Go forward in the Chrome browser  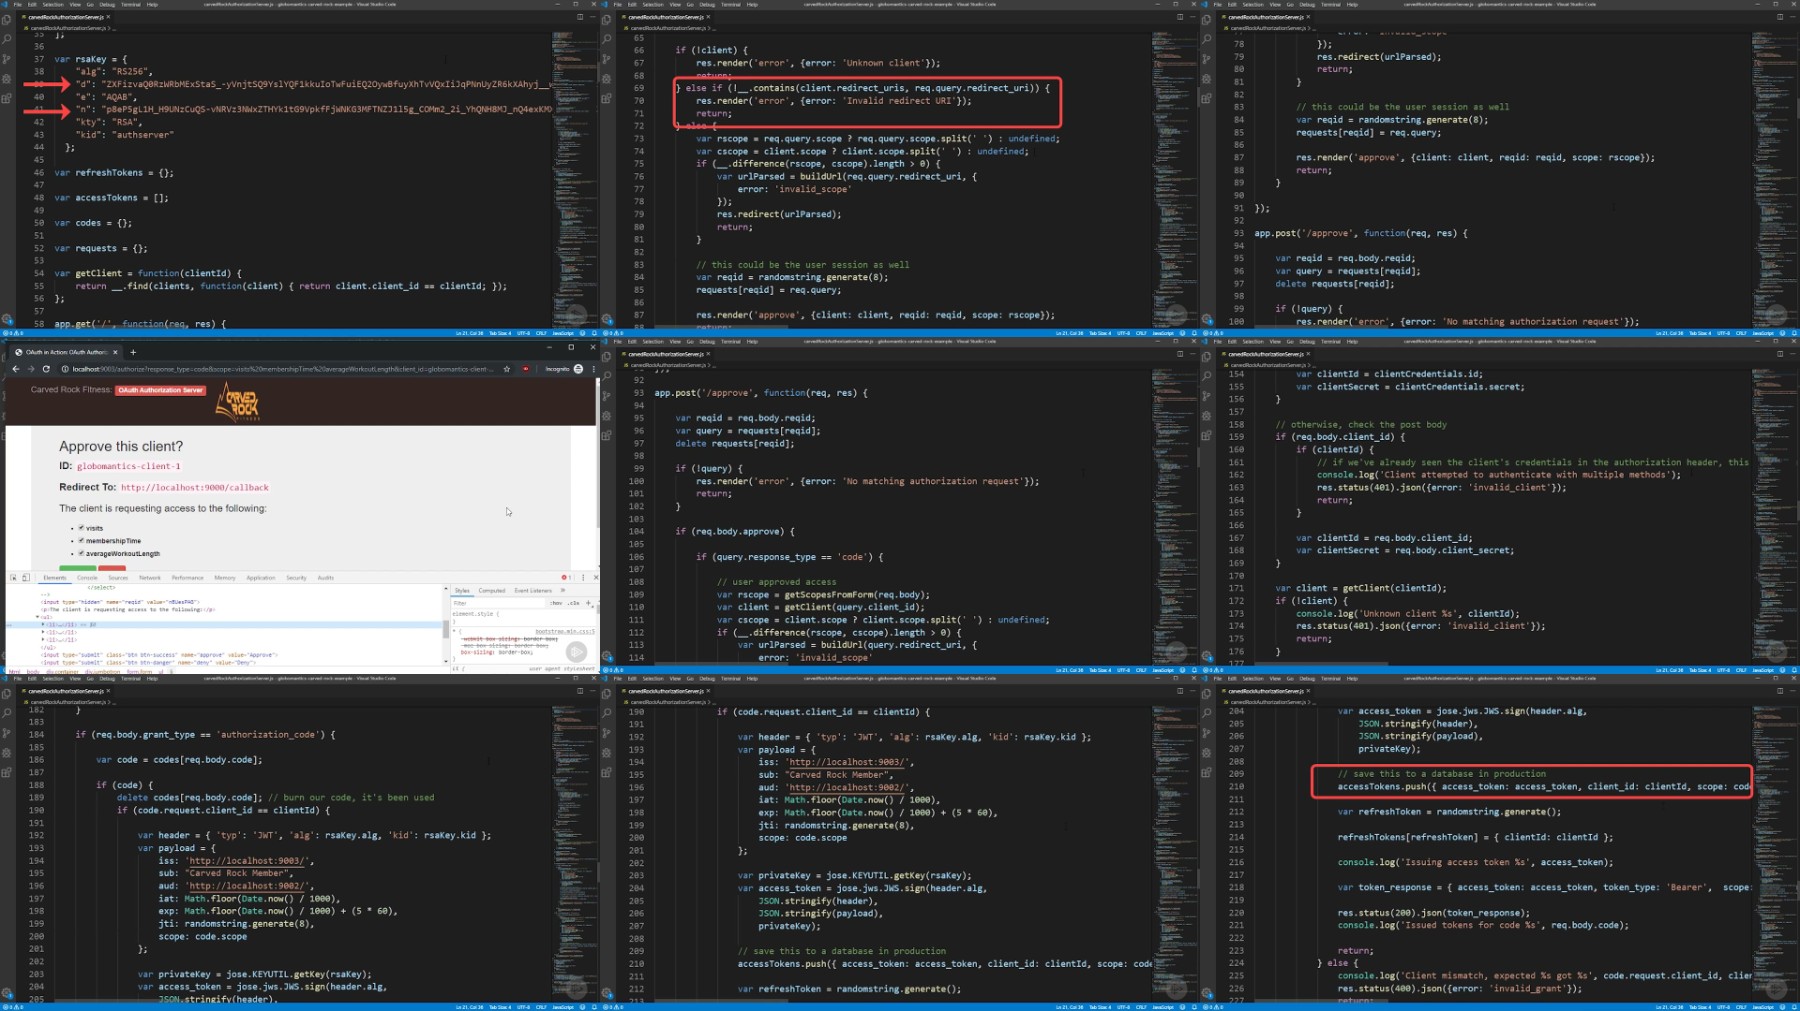coord(30,369)
